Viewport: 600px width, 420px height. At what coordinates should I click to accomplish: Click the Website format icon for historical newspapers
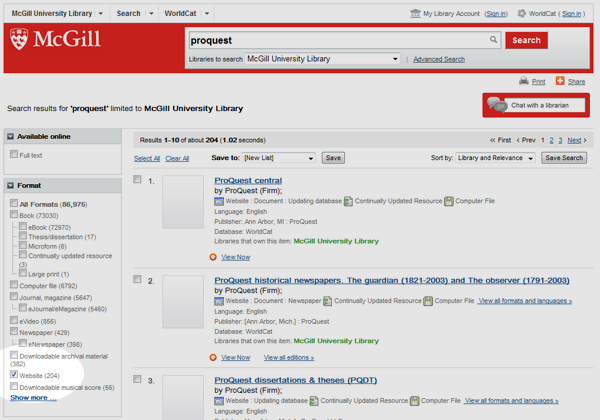(x=219, y=301)
